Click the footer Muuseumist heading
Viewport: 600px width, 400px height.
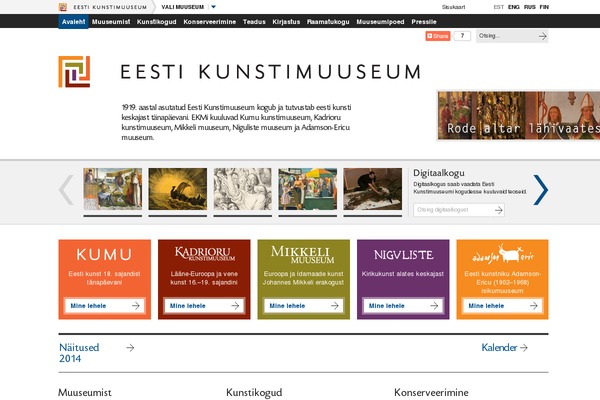click(x=85, y=392)
